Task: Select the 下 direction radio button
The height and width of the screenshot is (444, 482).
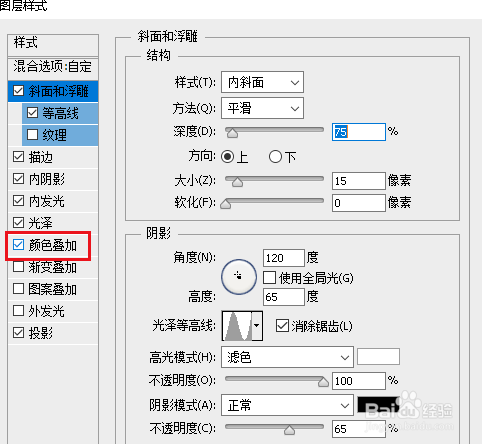Action: 275,156
